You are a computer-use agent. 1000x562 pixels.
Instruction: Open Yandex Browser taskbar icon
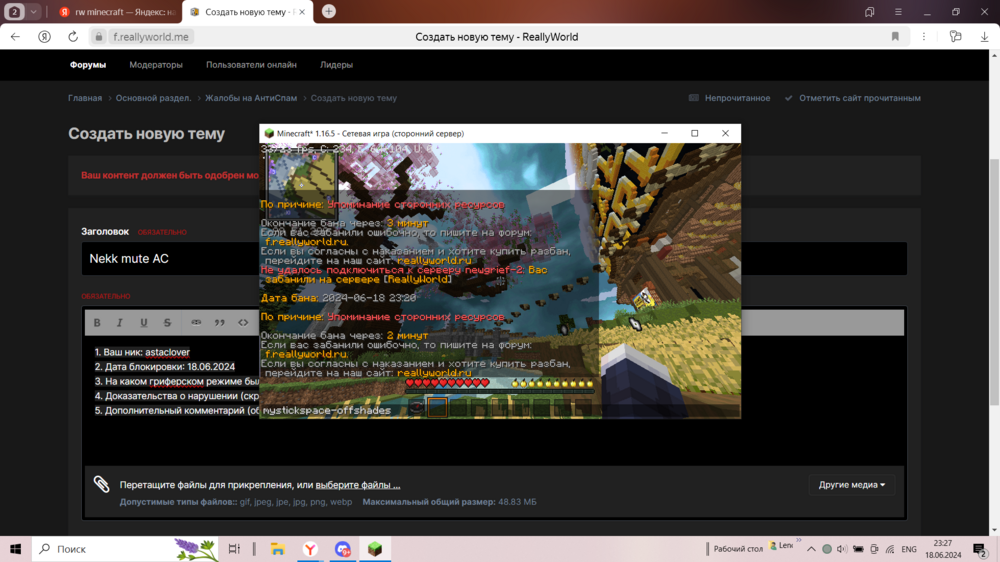pos(310,549)
